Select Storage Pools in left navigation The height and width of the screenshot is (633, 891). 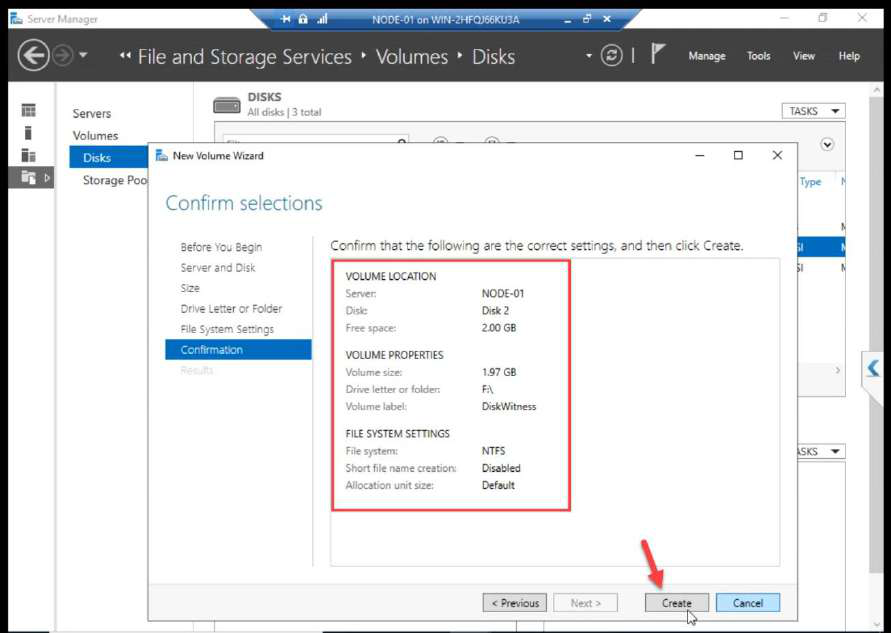tap(115, 180)
